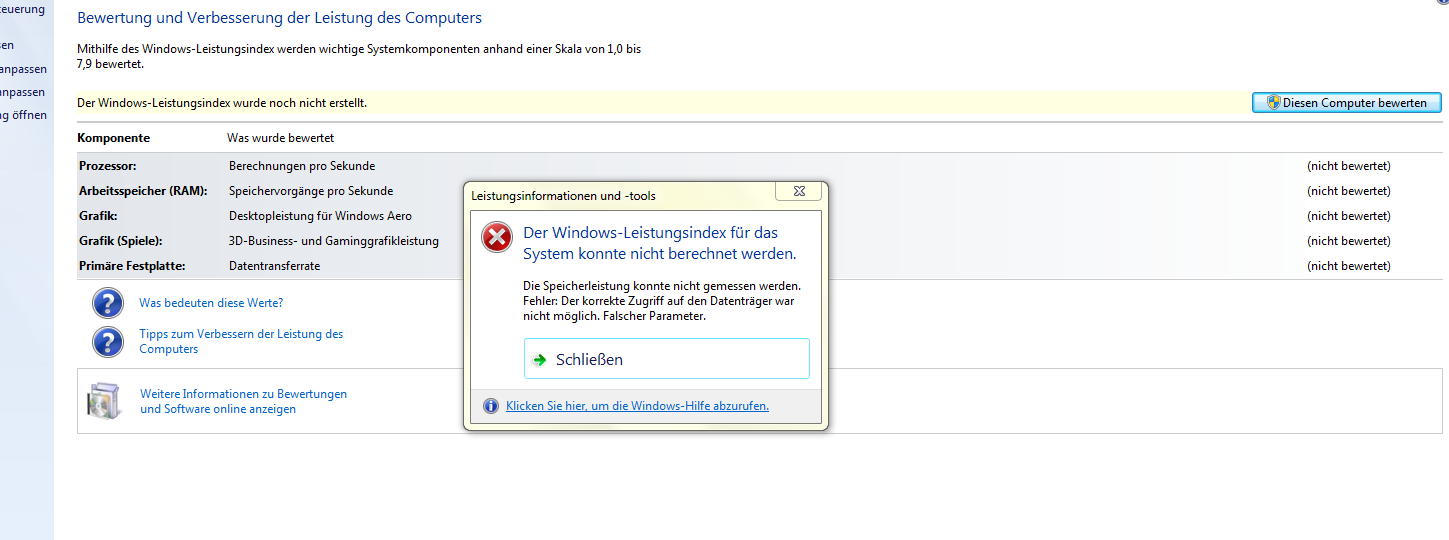
Task: Click question mark icon beside 'Was bedeuten diese Werte?'
Action: 108,303
